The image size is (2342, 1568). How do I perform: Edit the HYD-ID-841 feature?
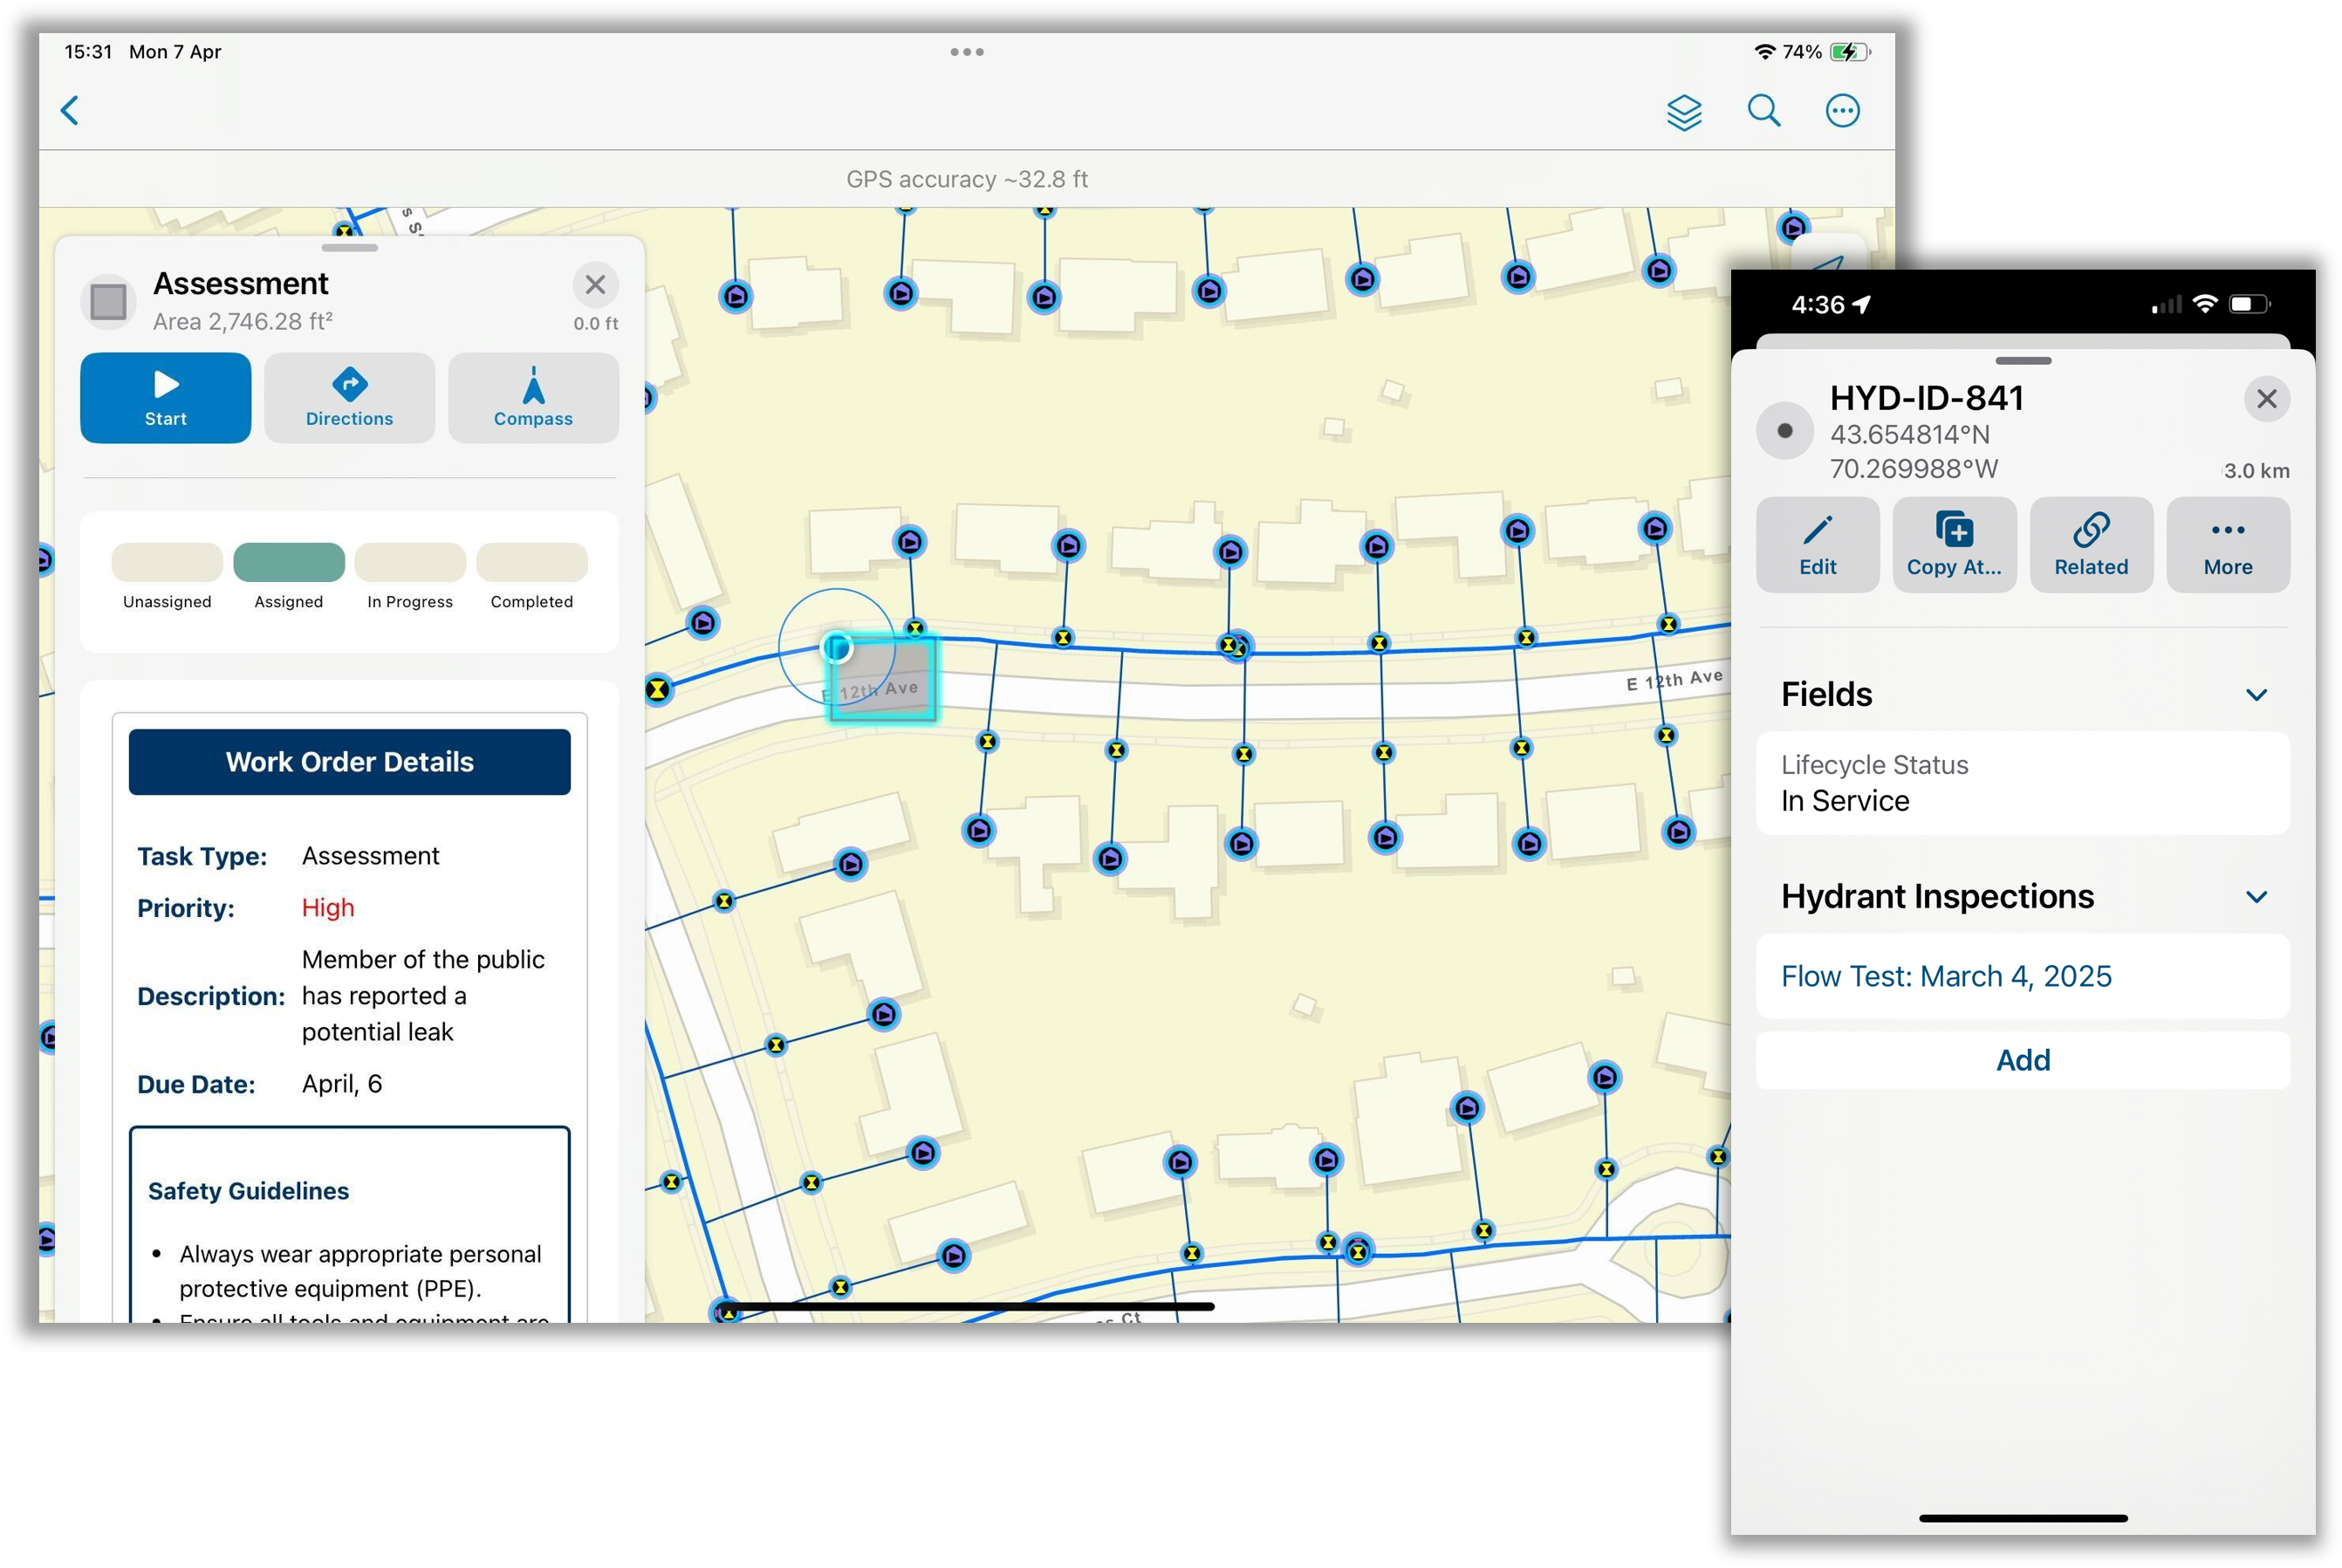point(1818,544)
